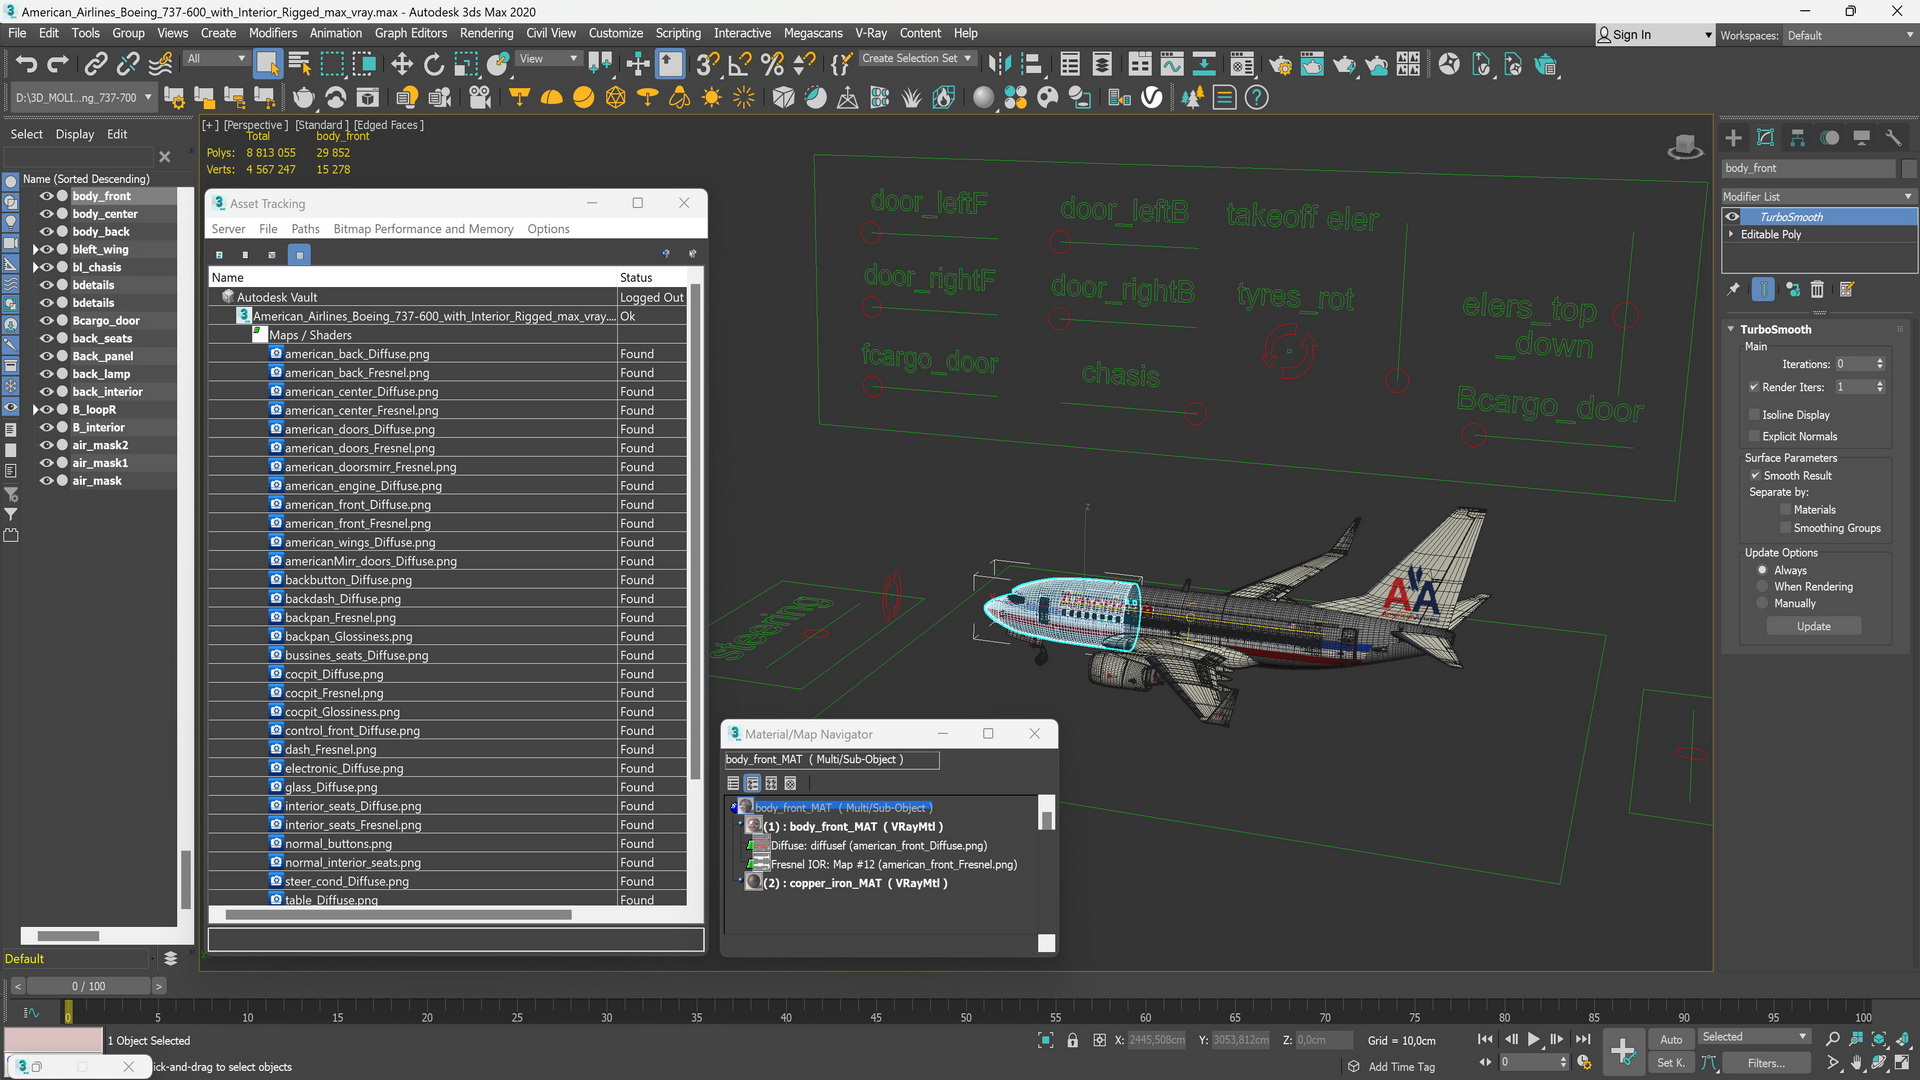The width and height of the screenshot is (1920, 1080).
Task: Open the Utilities wrench panel tab
Action: click(1893, 138)
